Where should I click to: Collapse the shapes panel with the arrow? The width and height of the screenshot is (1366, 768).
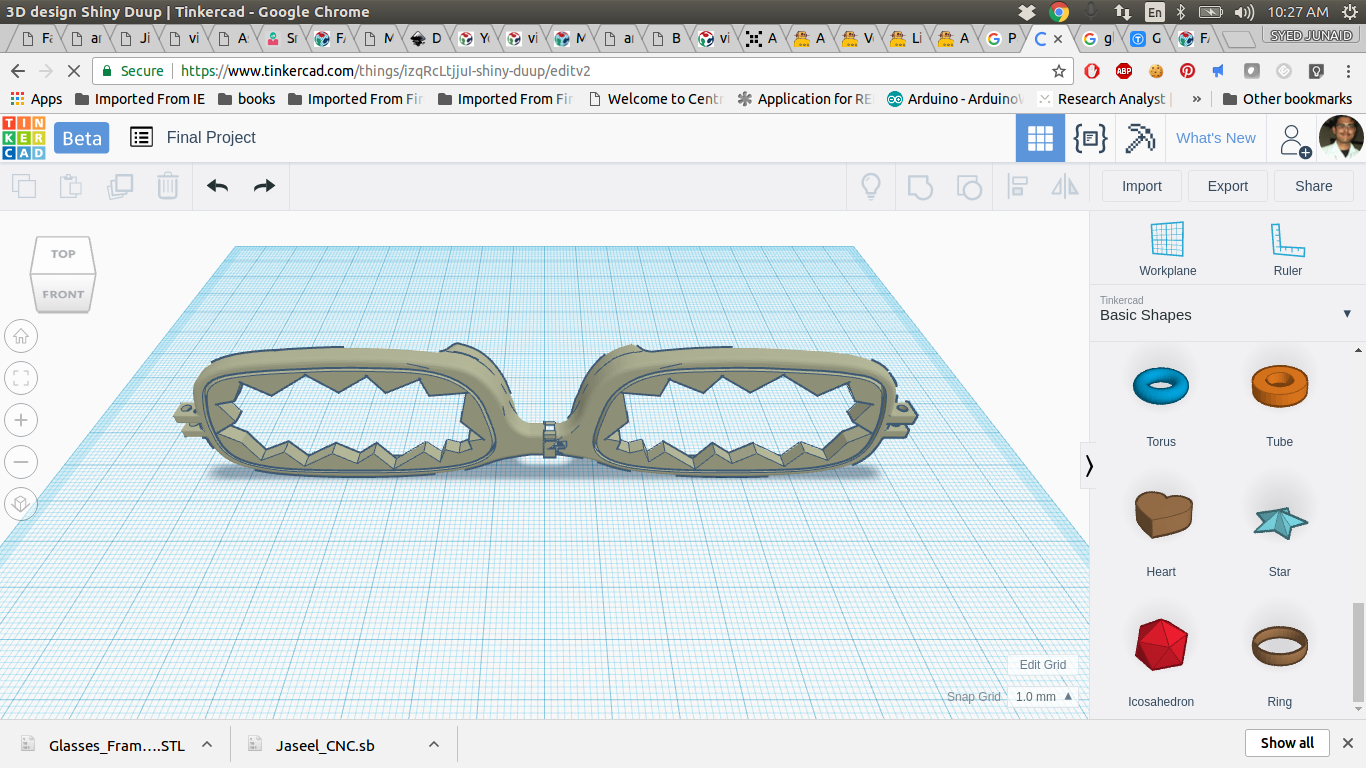point(1089,466)
